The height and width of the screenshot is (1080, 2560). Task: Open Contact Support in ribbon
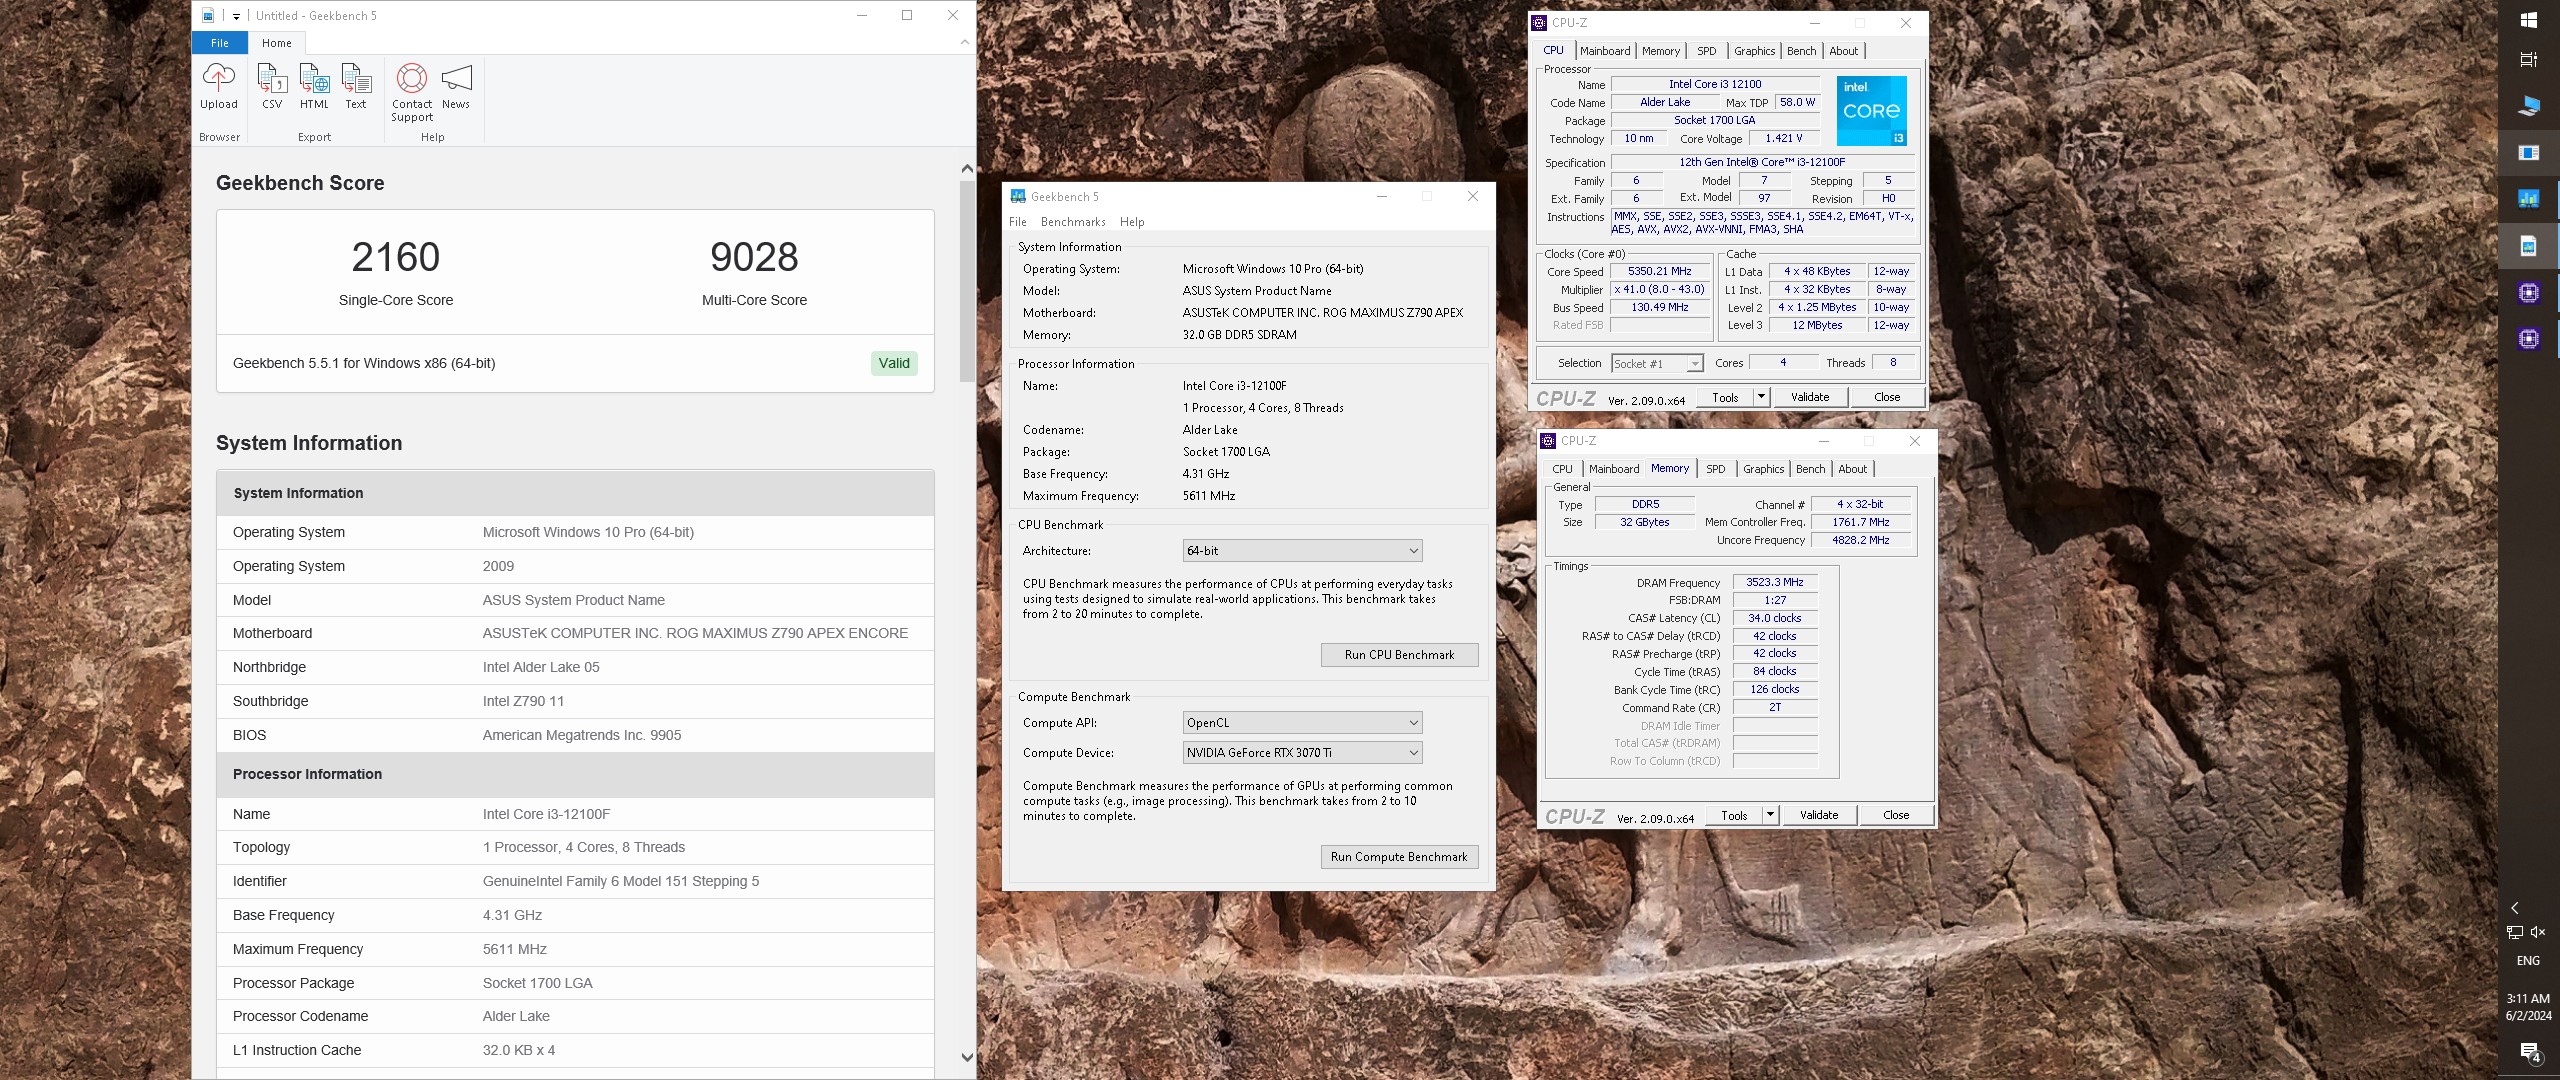click(x=412, y=92)
